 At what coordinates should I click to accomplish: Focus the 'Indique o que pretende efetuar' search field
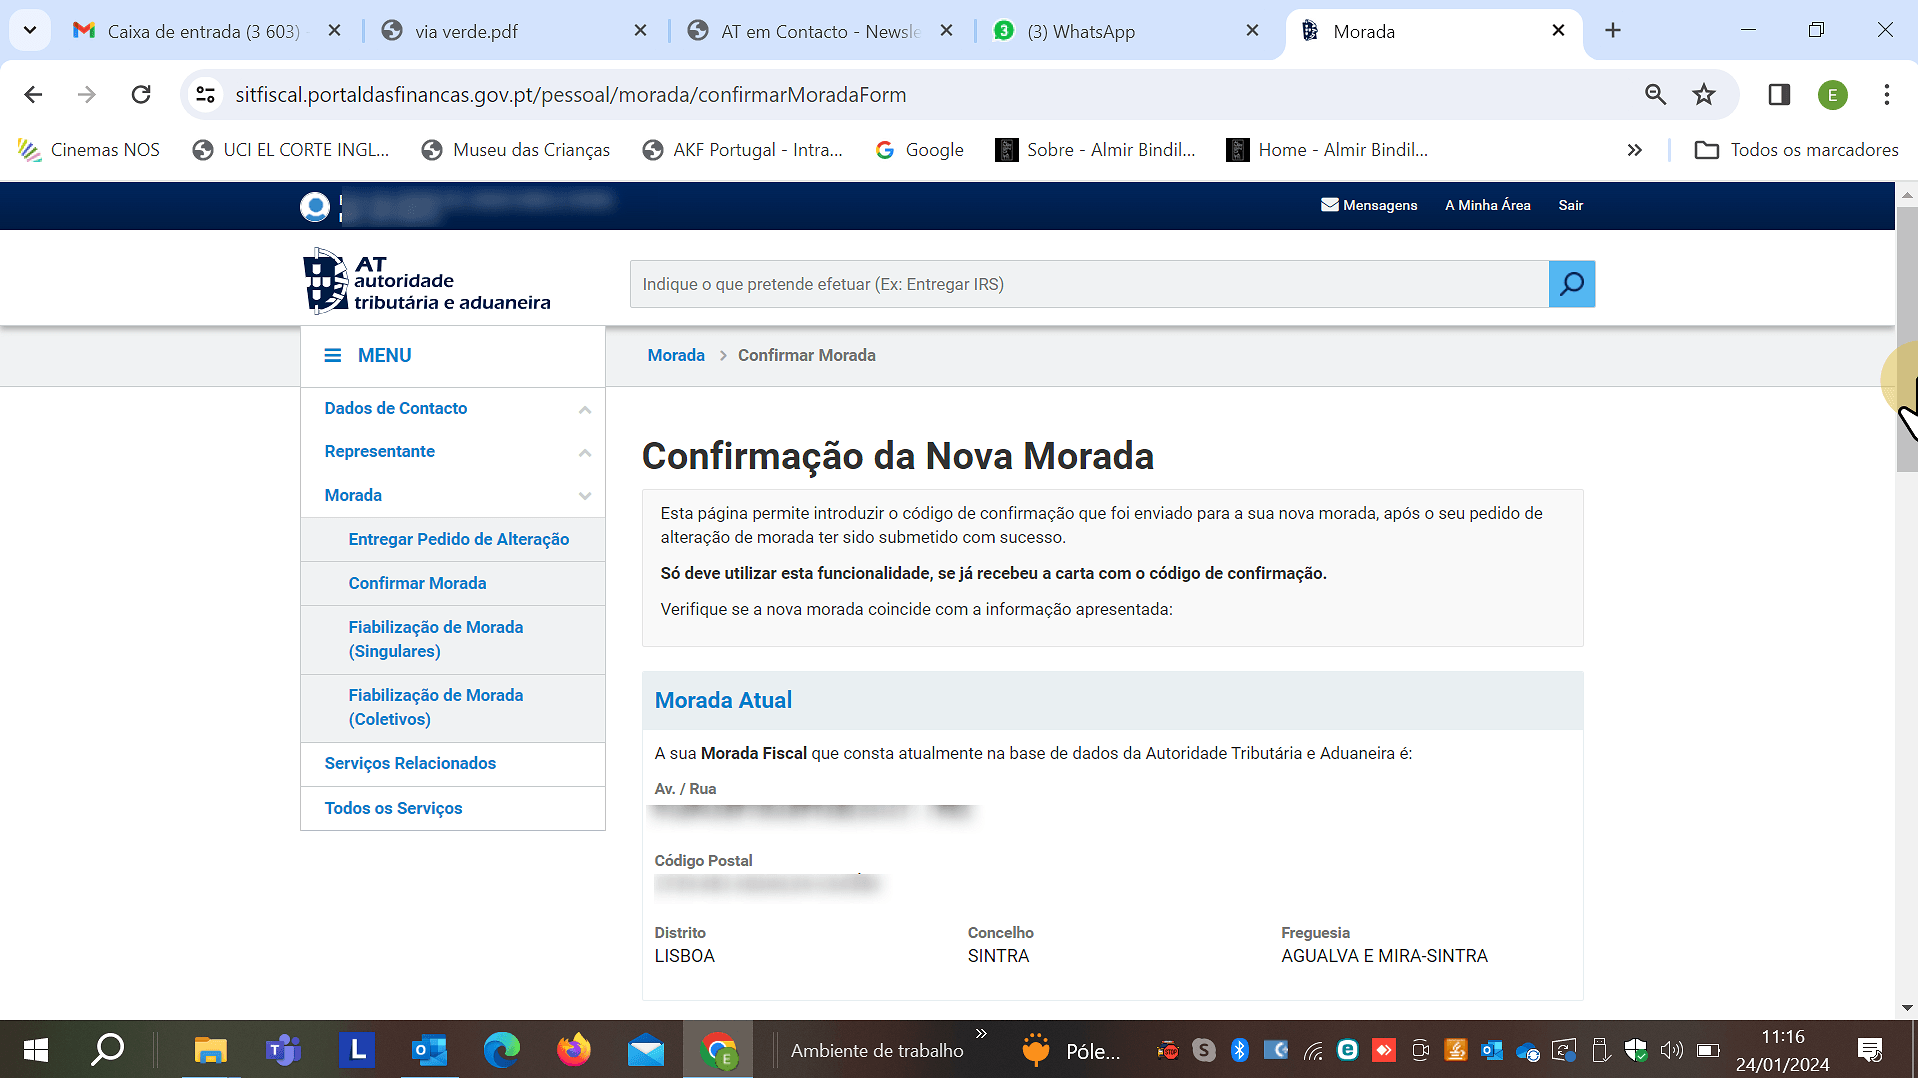coord(1088,284)
